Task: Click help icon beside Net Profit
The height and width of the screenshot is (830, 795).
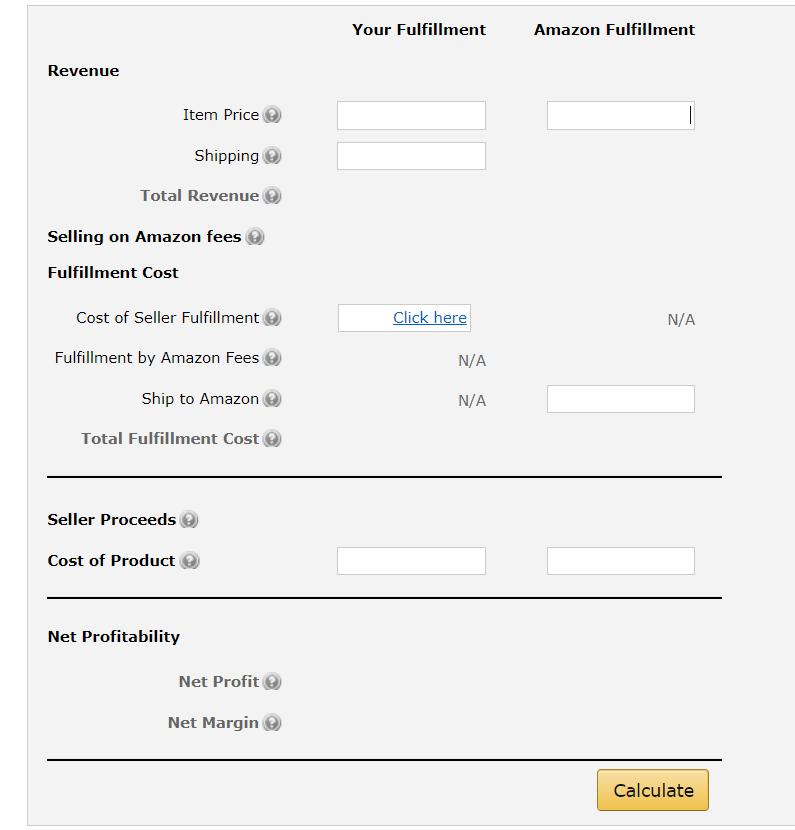Action: (272, 682)
